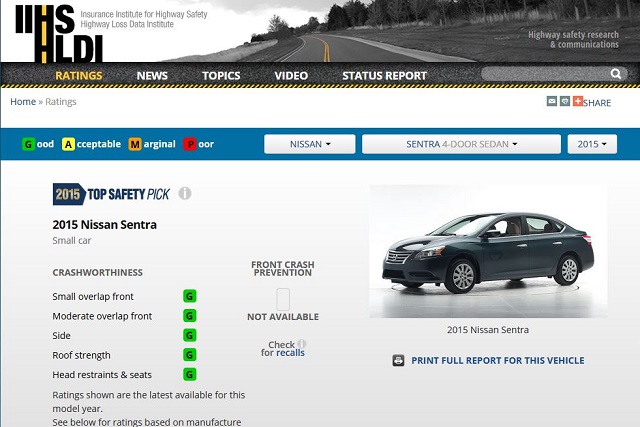Click the Side G rating badge
640x427 pixels.
(x=189, y=335)
